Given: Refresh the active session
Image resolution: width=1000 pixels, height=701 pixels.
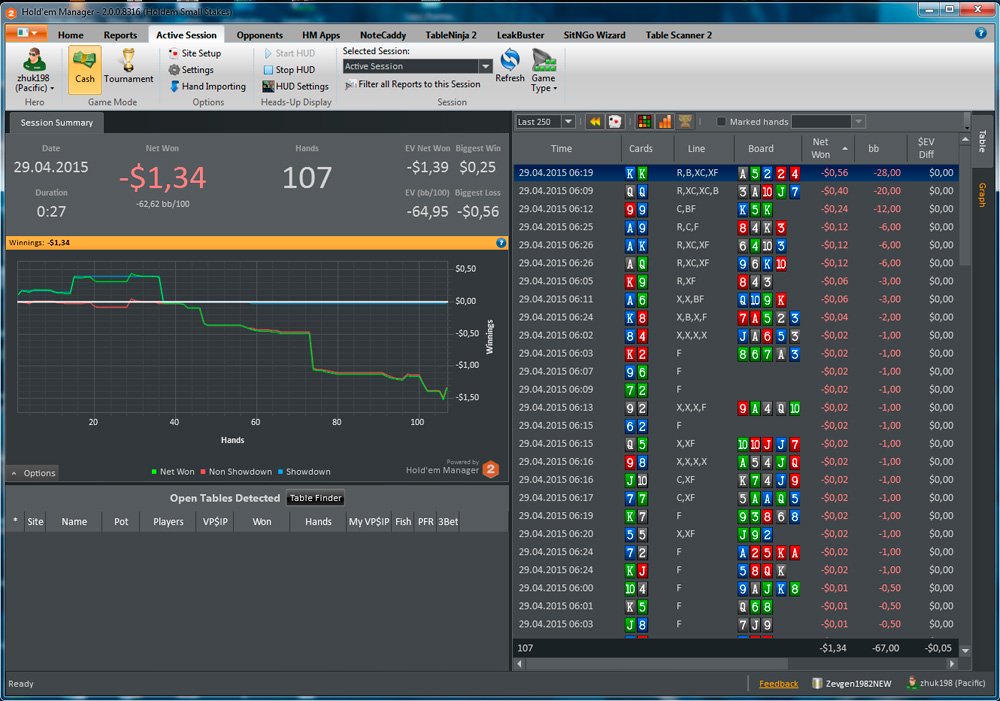Looking at the screenshot, I should pos(510,65).
